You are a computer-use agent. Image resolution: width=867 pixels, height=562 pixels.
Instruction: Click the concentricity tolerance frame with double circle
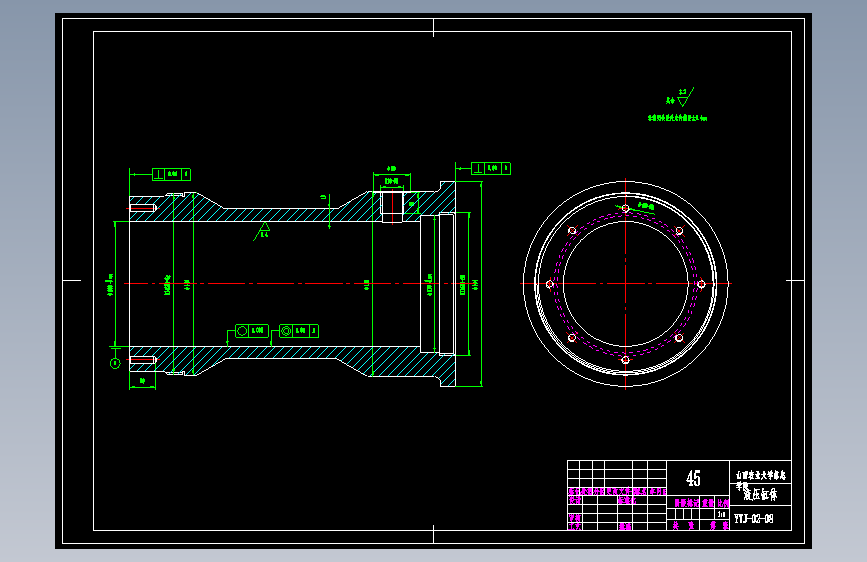point(299,331)
